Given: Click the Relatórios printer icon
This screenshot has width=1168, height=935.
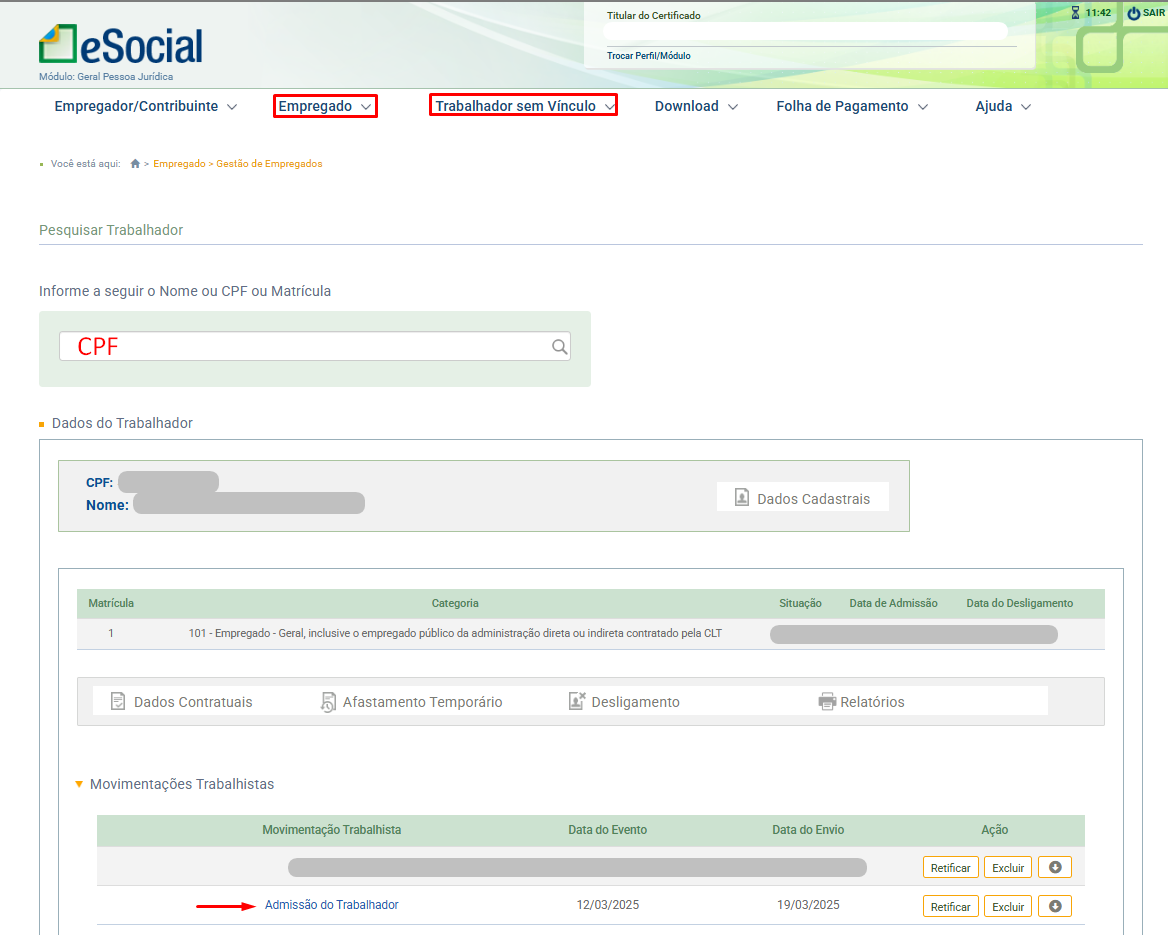Looking at the screenshot, I should point(827,701).
